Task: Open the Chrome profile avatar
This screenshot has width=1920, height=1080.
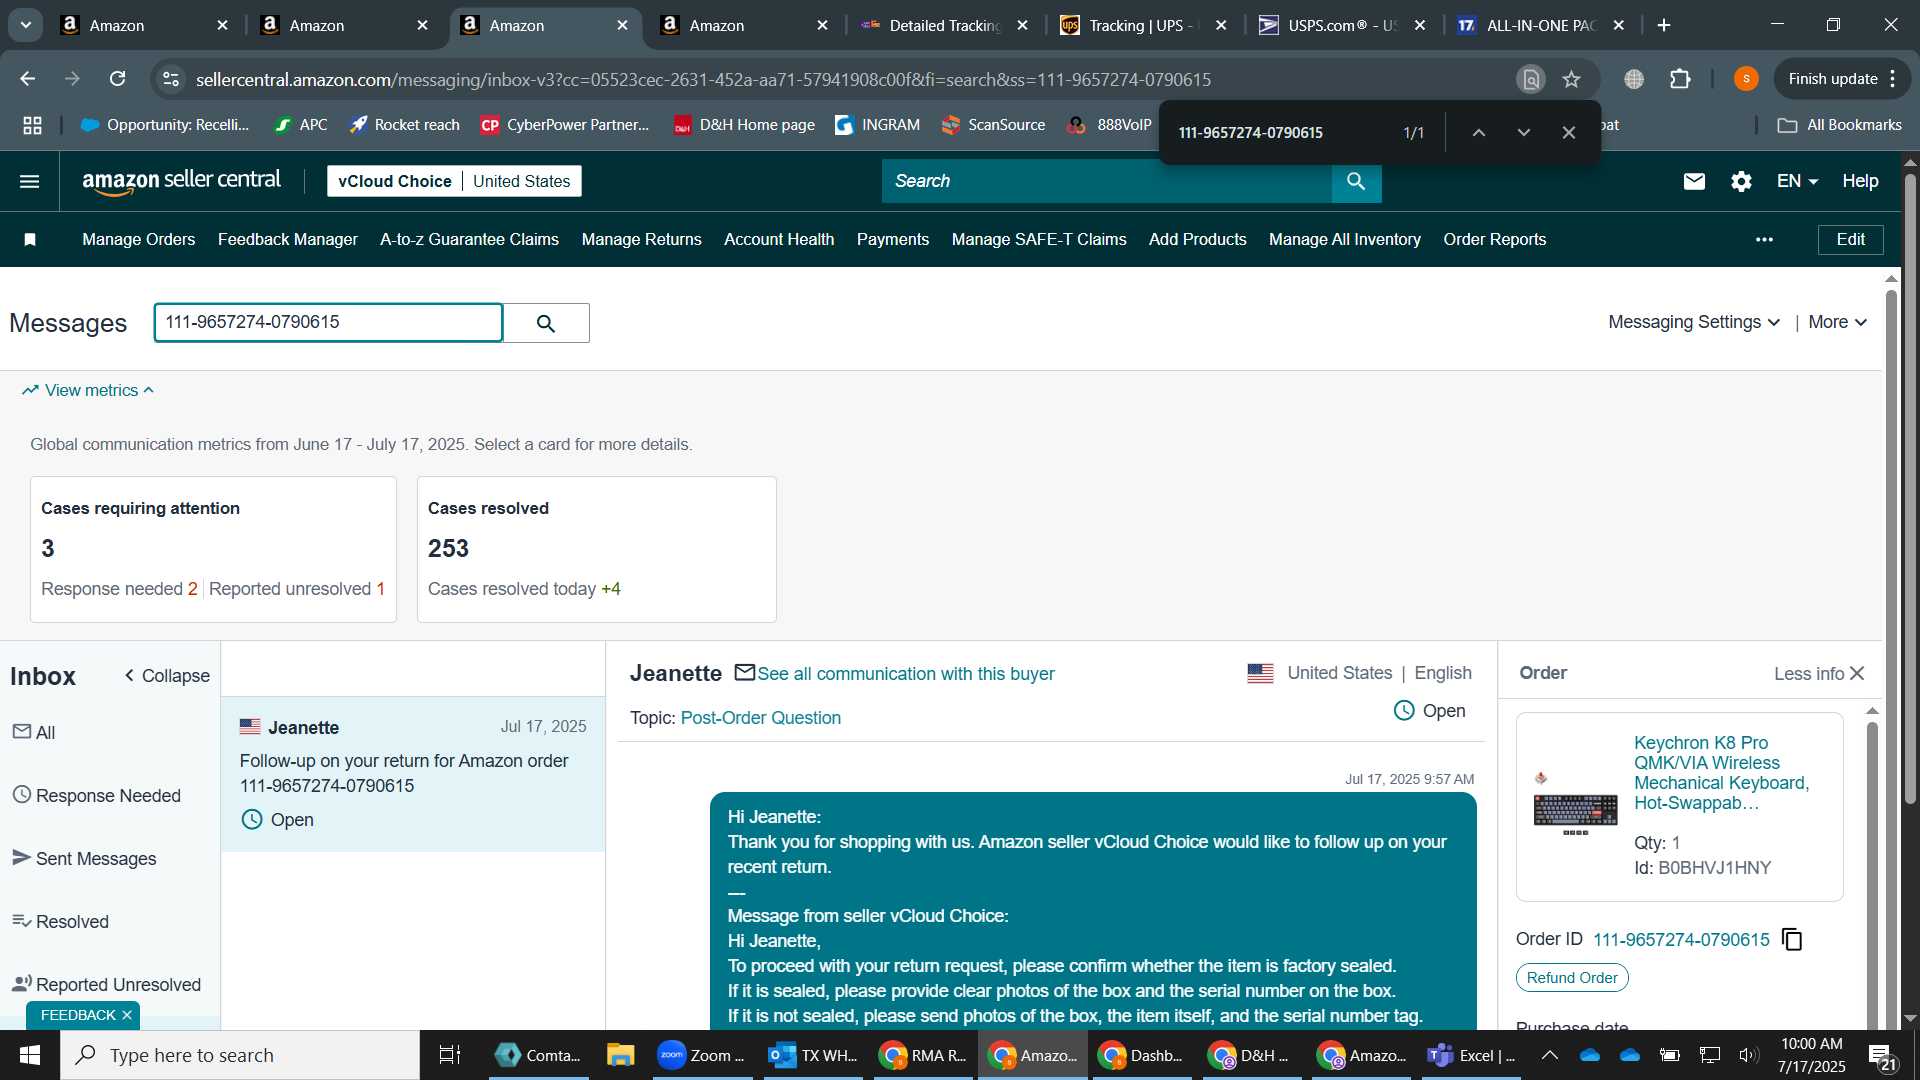Action: [1746, 79]
